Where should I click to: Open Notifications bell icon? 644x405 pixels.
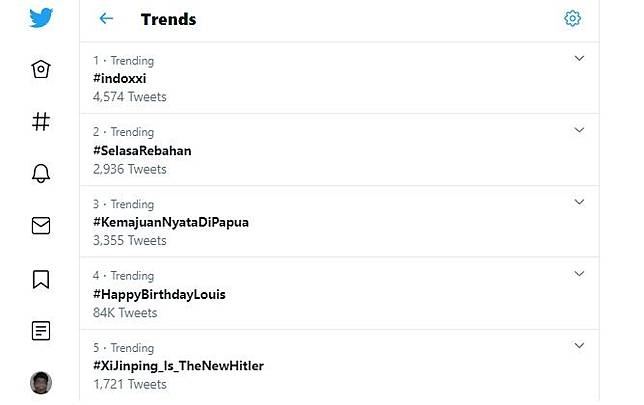tap(41, 173)
